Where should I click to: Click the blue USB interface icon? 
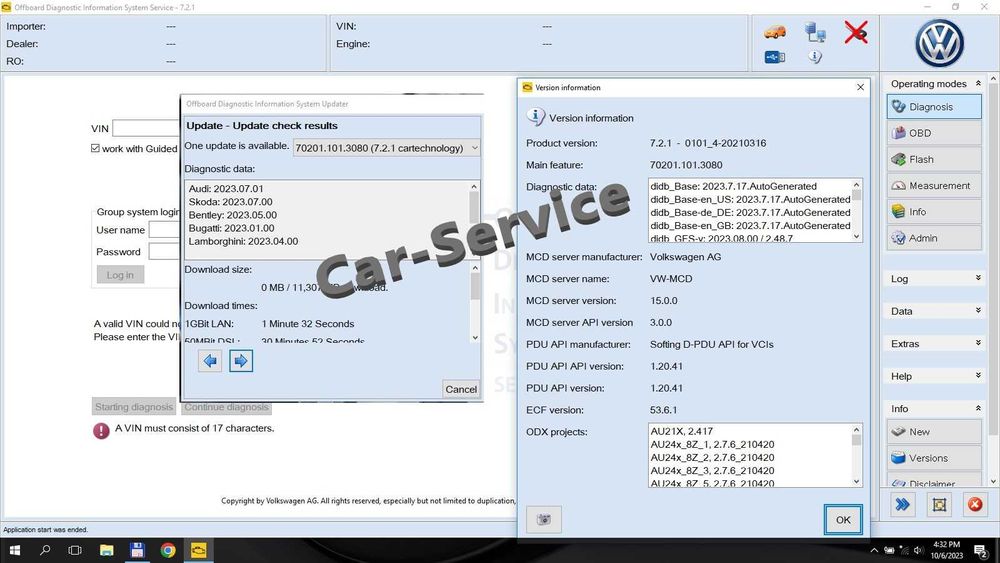[x=774, y=57]
